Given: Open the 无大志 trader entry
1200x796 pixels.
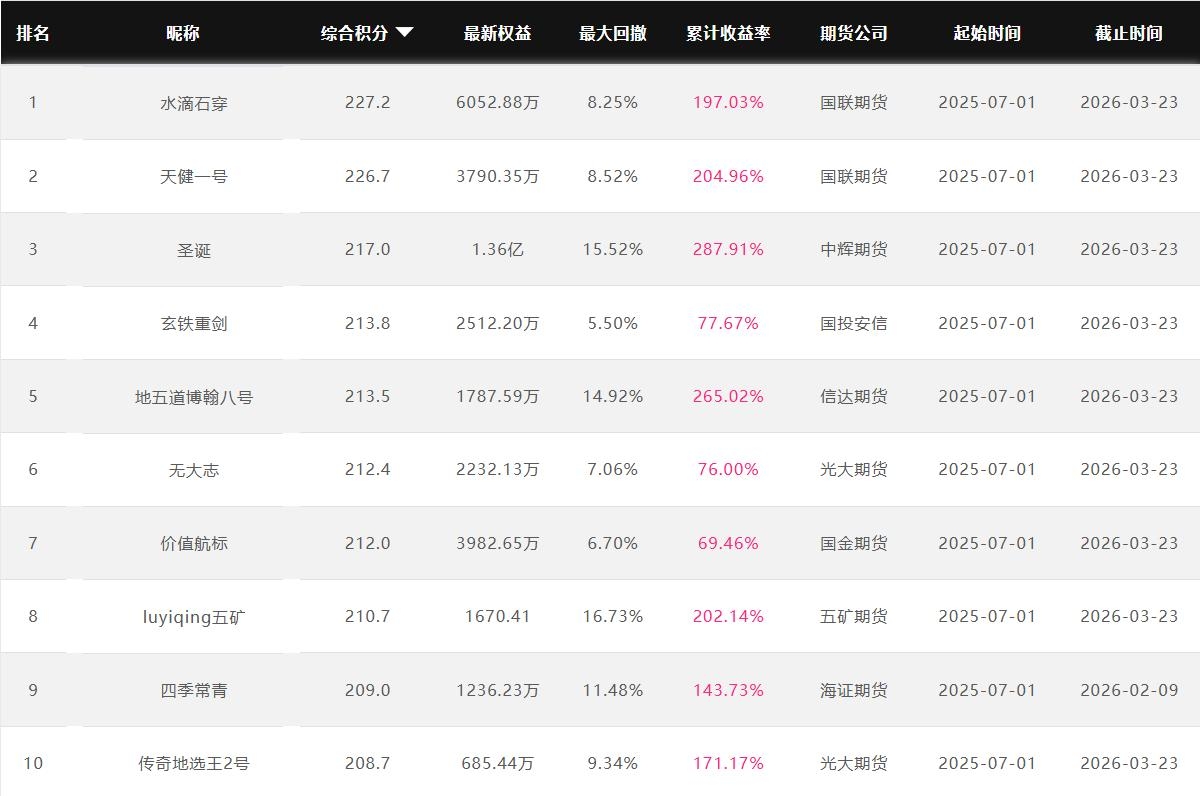Looking at the screenshot, I should click(x=194, y=470).
